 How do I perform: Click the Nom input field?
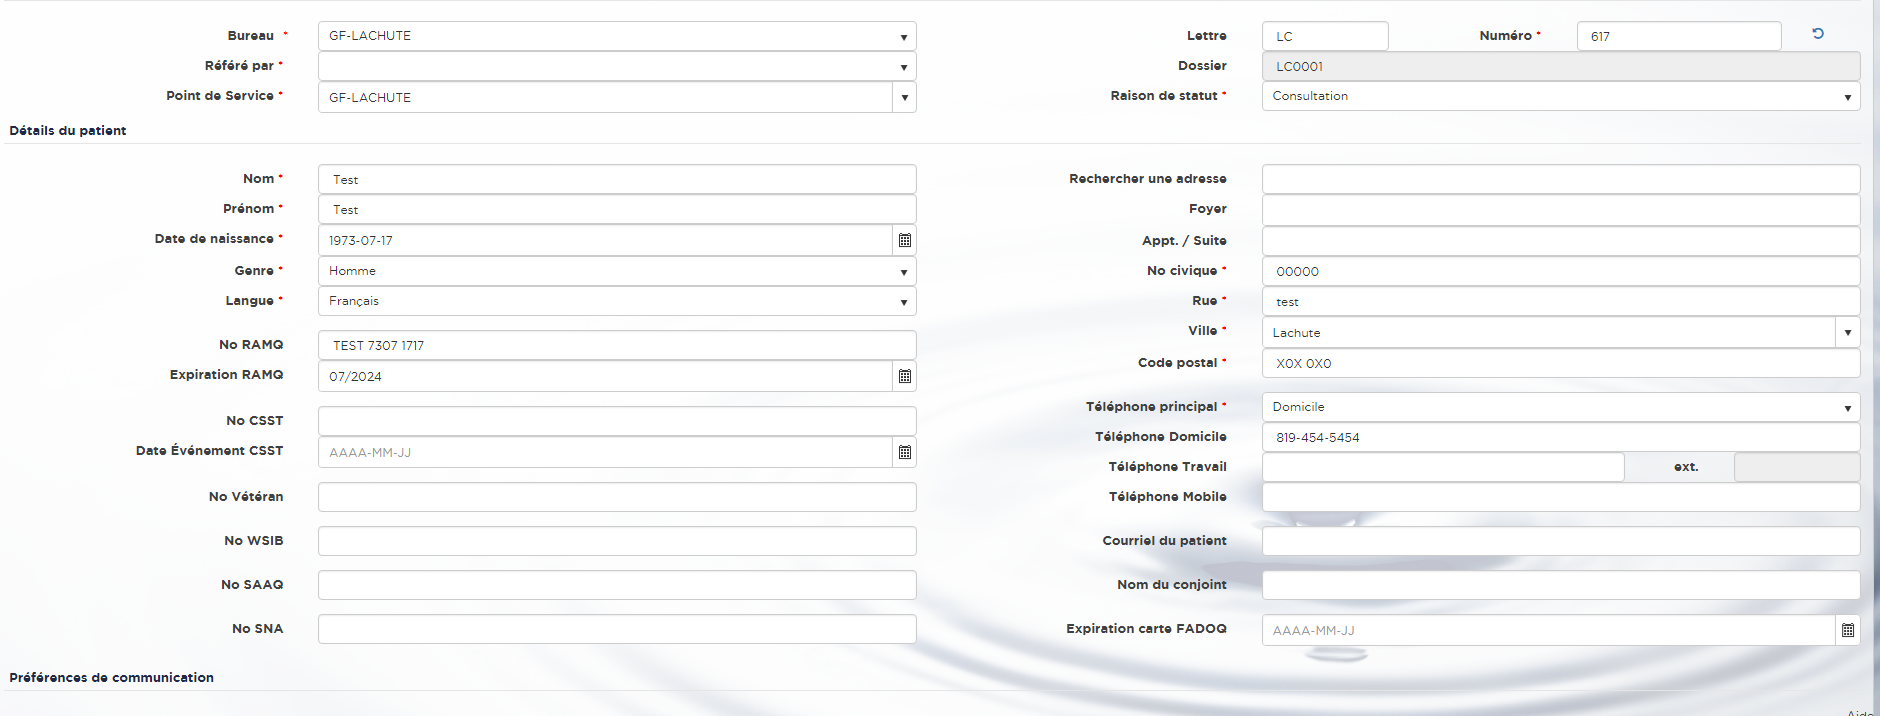click(616, 179)
